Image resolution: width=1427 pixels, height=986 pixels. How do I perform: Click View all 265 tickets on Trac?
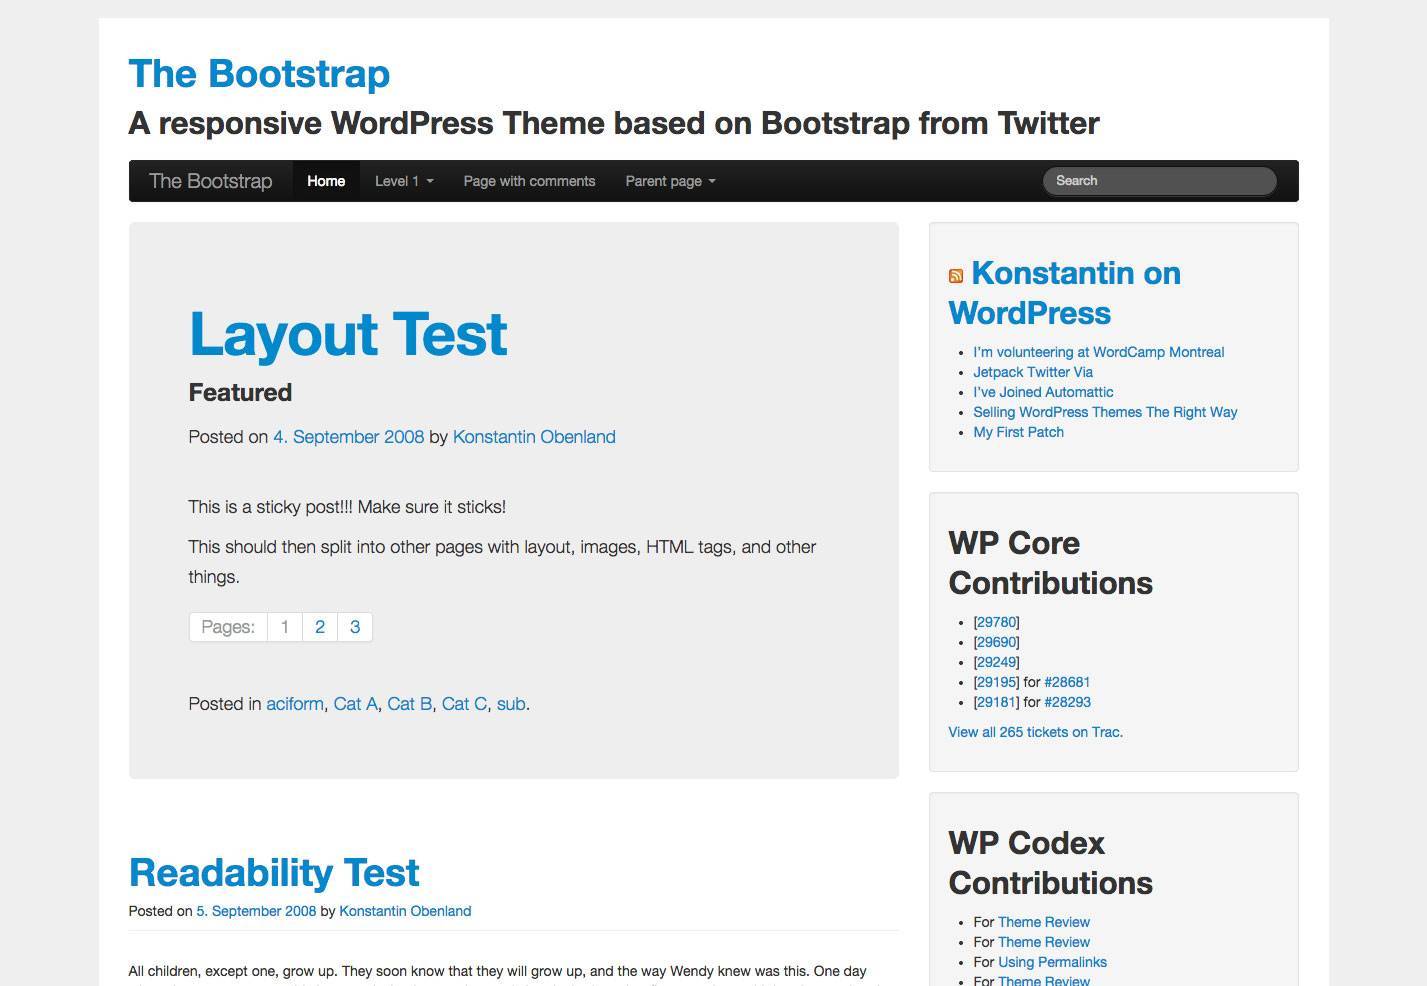click(x=1036, y=732)
